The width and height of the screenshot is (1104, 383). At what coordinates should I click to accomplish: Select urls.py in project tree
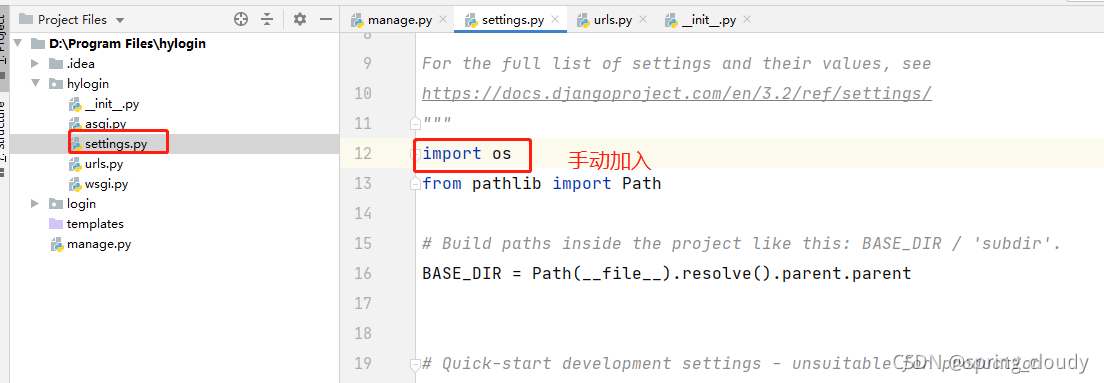point(104,164)
